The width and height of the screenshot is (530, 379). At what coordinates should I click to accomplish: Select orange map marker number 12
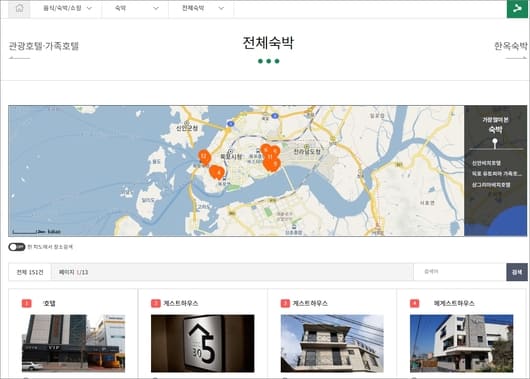(x=204, y=157)
